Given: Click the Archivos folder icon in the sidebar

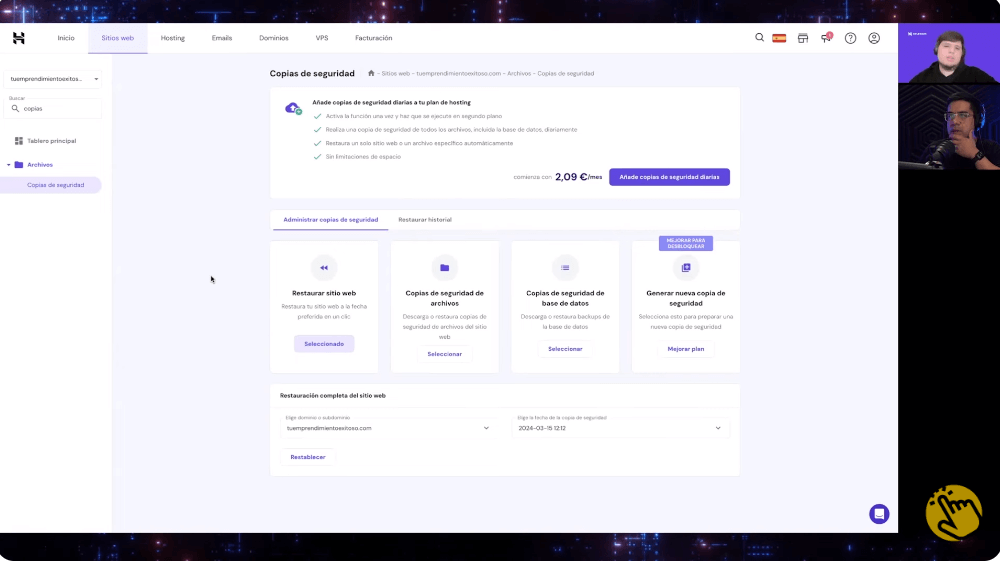Looking at the screenshot, I should 18,164.
